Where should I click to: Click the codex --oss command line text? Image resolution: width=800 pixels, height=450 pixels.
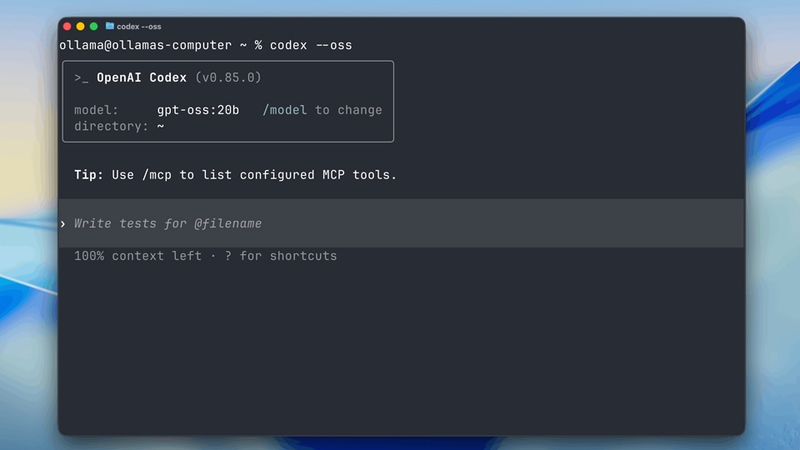(311, 45)
